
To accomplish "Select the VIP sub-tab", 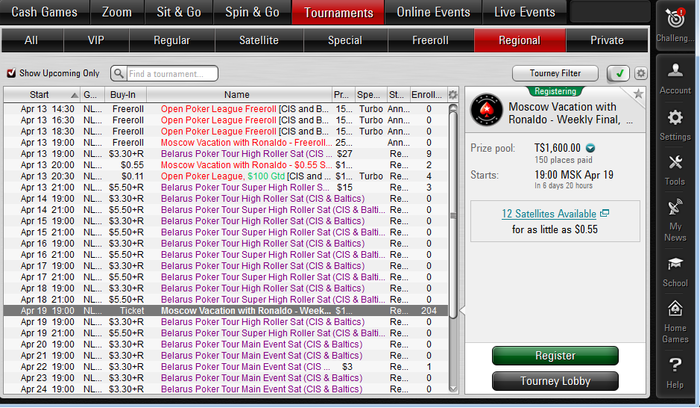I will (x=96, y=40).
